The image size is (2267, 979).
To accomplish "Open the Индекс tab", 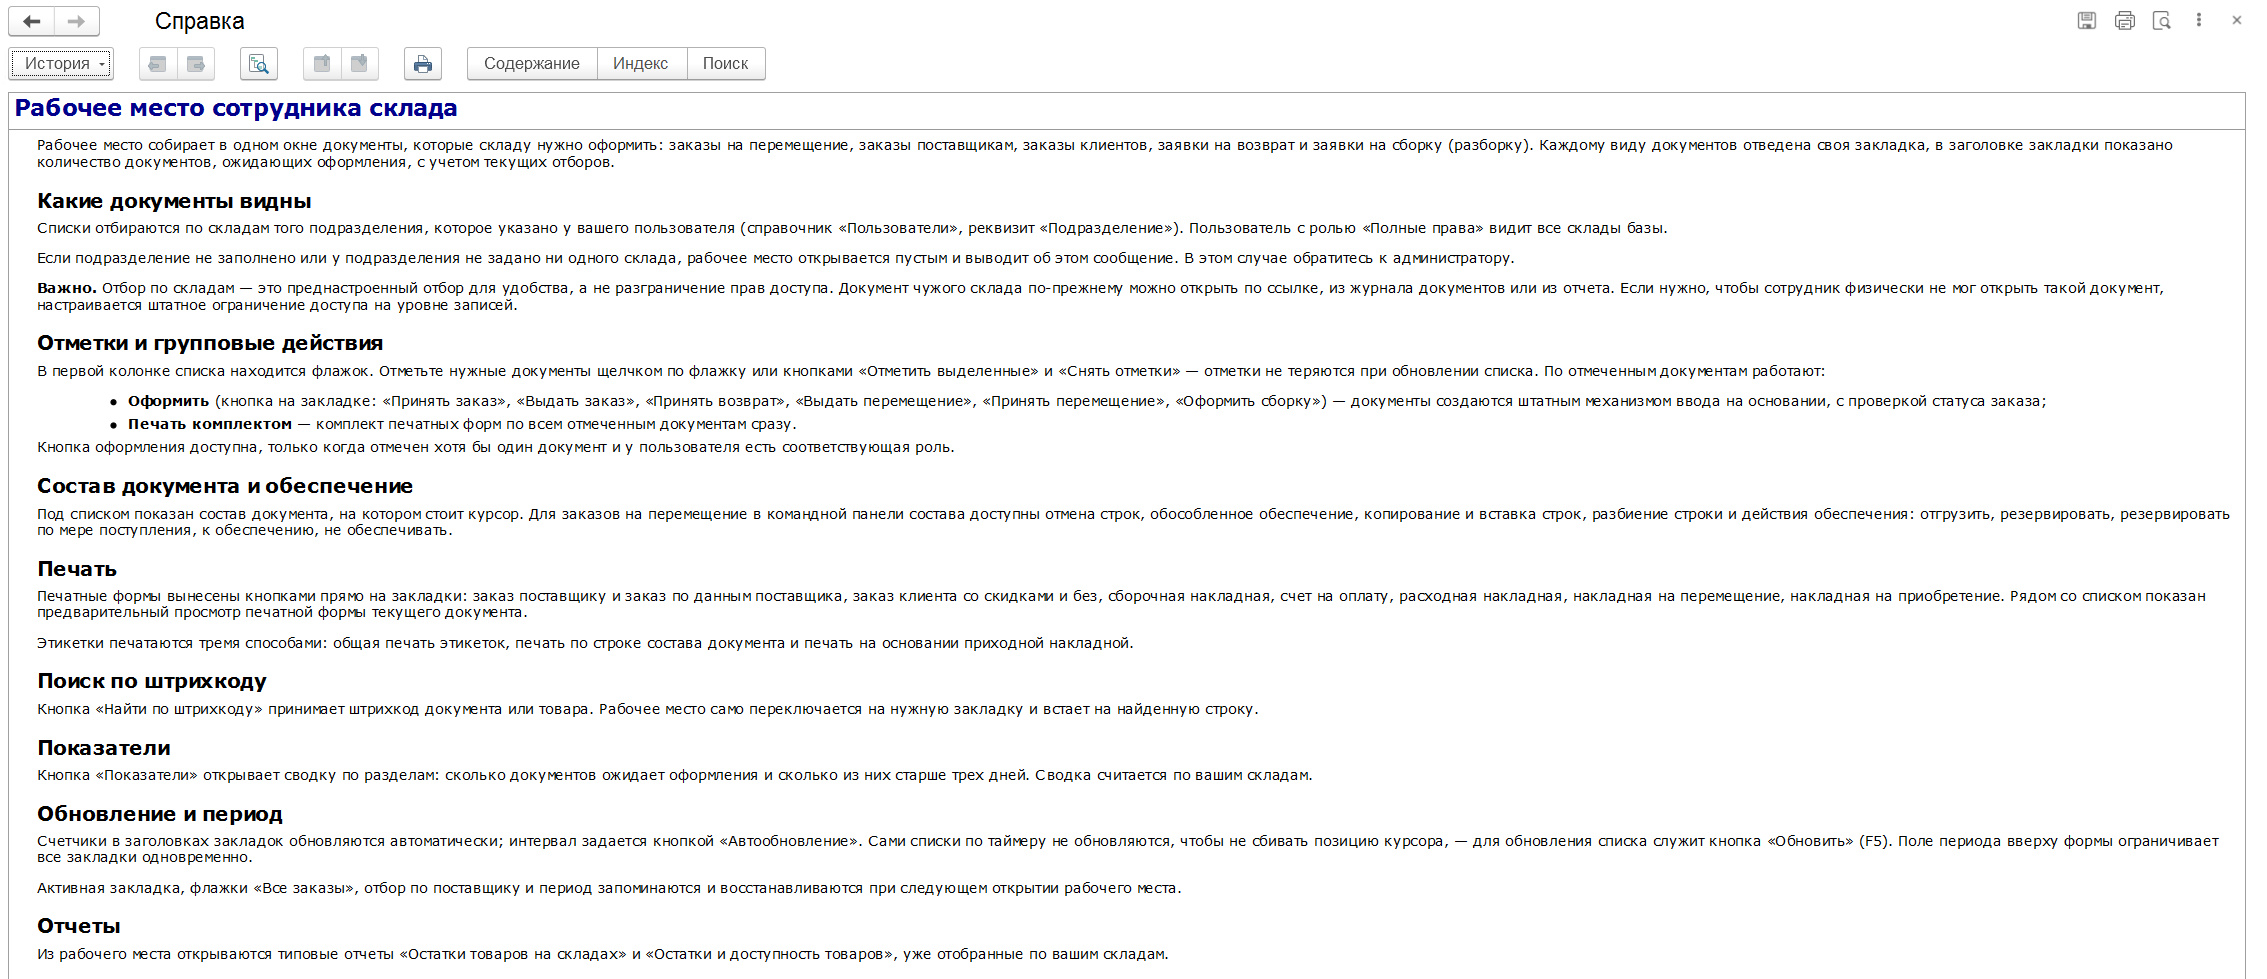I will (641, 64).
